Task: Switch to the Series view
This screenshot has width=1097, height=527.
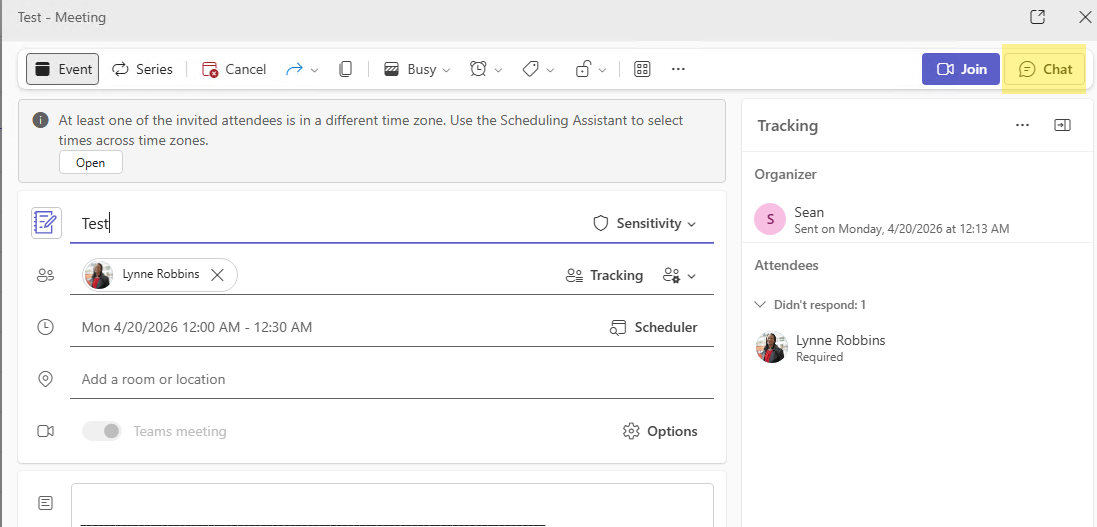Action: pyautogui.click(x=142, y=69)
